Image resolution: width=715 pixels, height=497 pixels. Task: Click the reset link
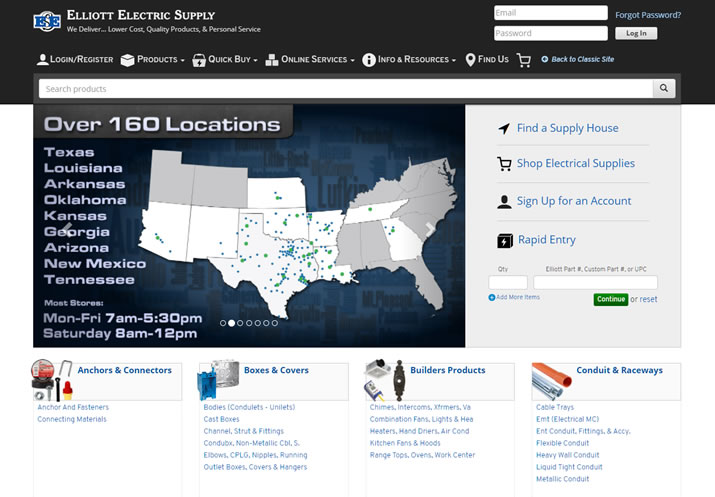tap(648, 300)
